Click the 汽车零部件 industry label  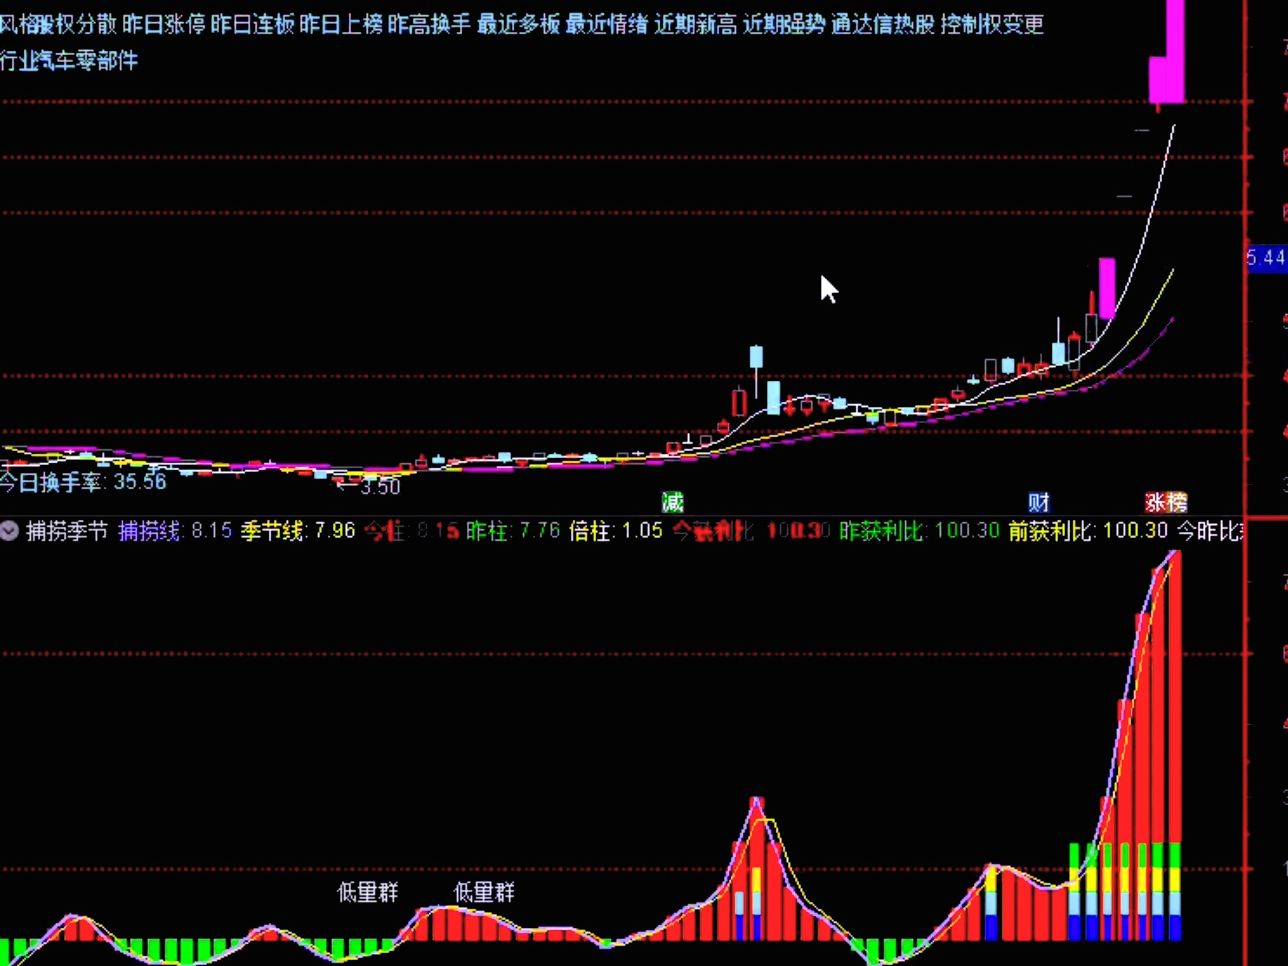[87, 61]
